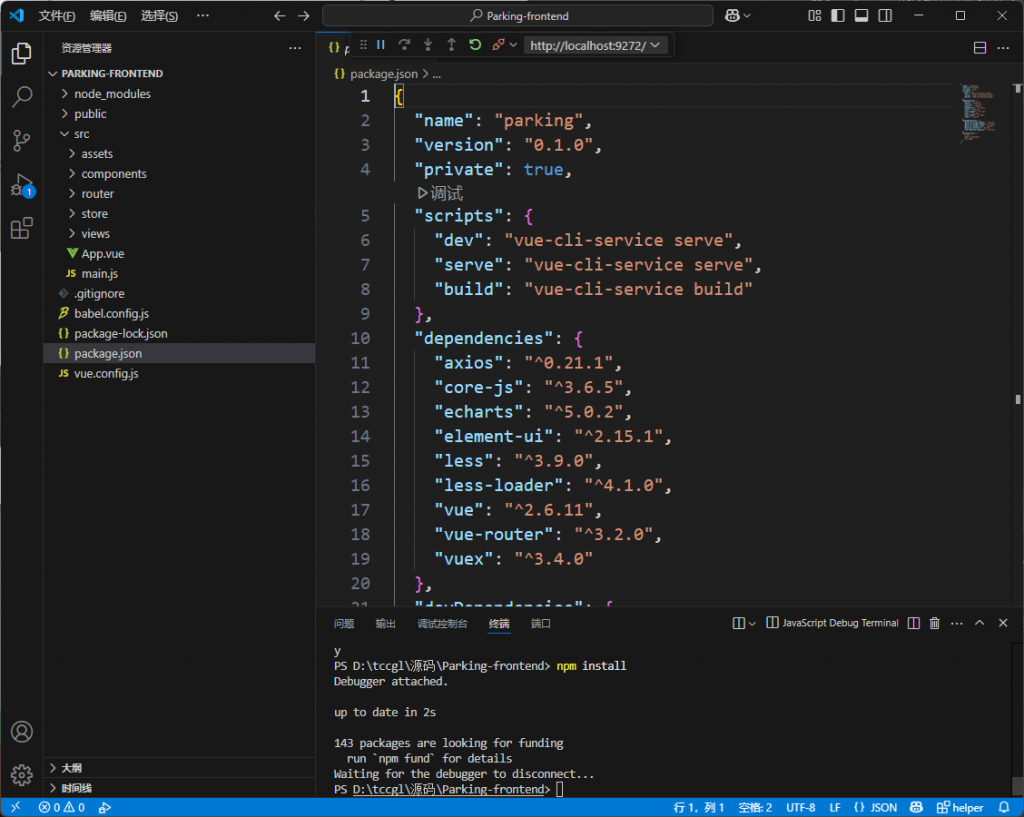Restart the debug session
Viewport: 1024px width, 817px height.
pos(475,45)
